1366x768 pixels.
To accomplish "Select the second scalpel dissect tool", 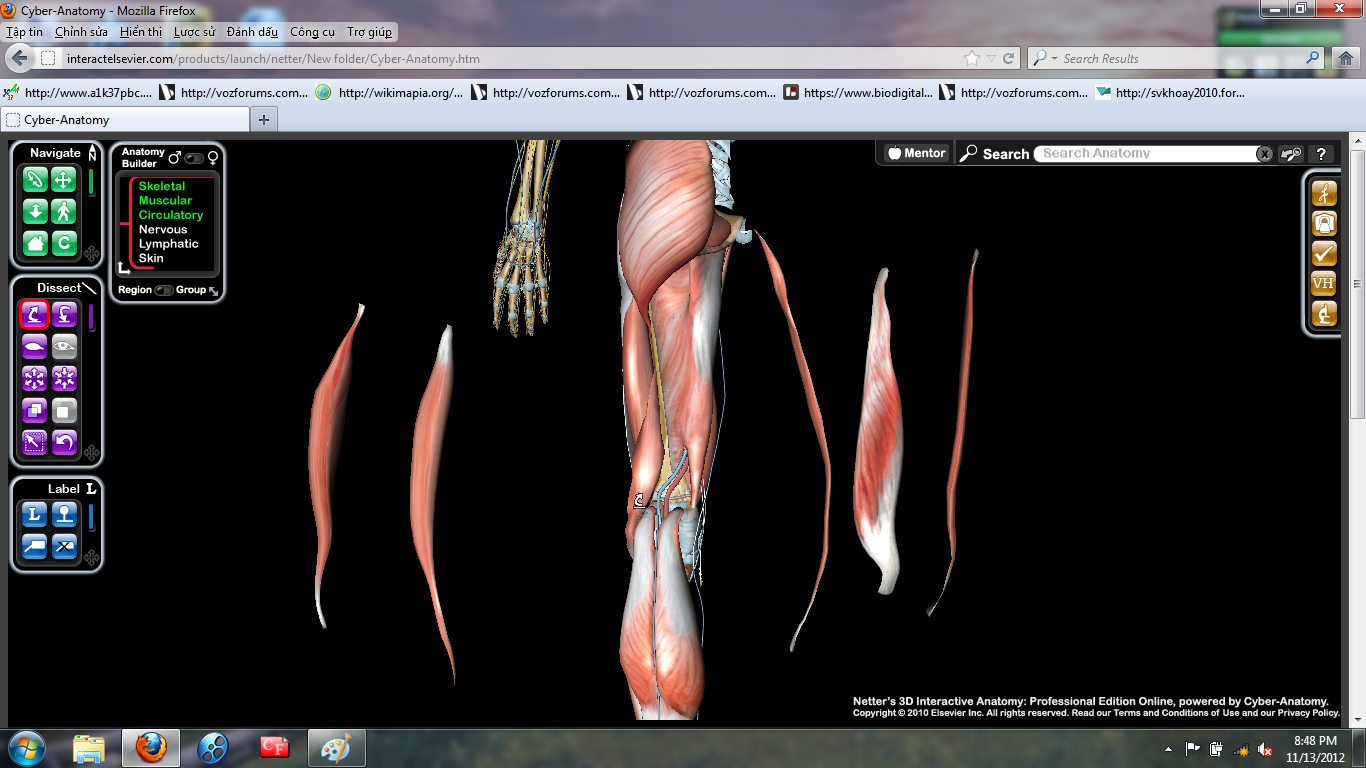I will pos(65,316).
